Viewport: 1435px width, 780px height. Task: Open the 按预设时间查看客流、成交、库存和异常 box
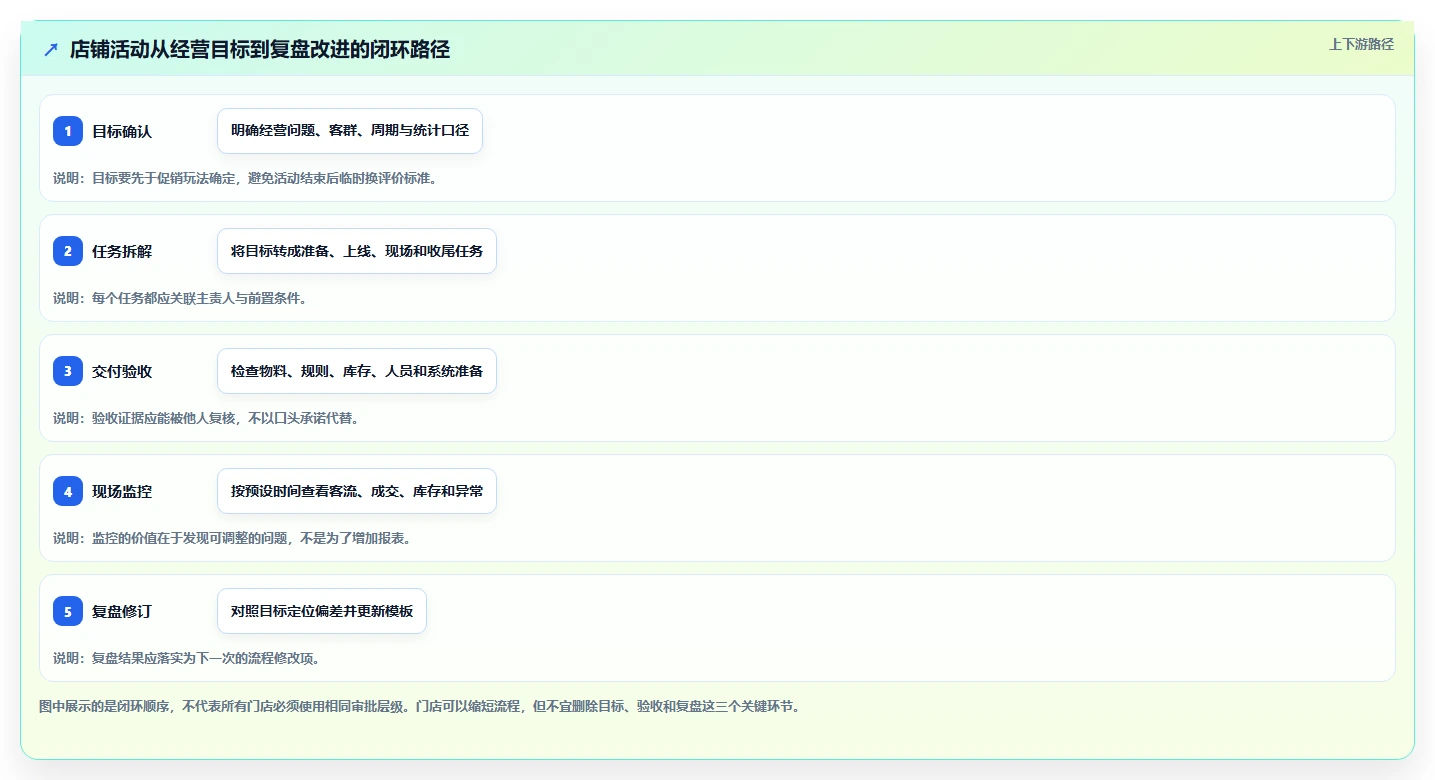tap(357, 491)
